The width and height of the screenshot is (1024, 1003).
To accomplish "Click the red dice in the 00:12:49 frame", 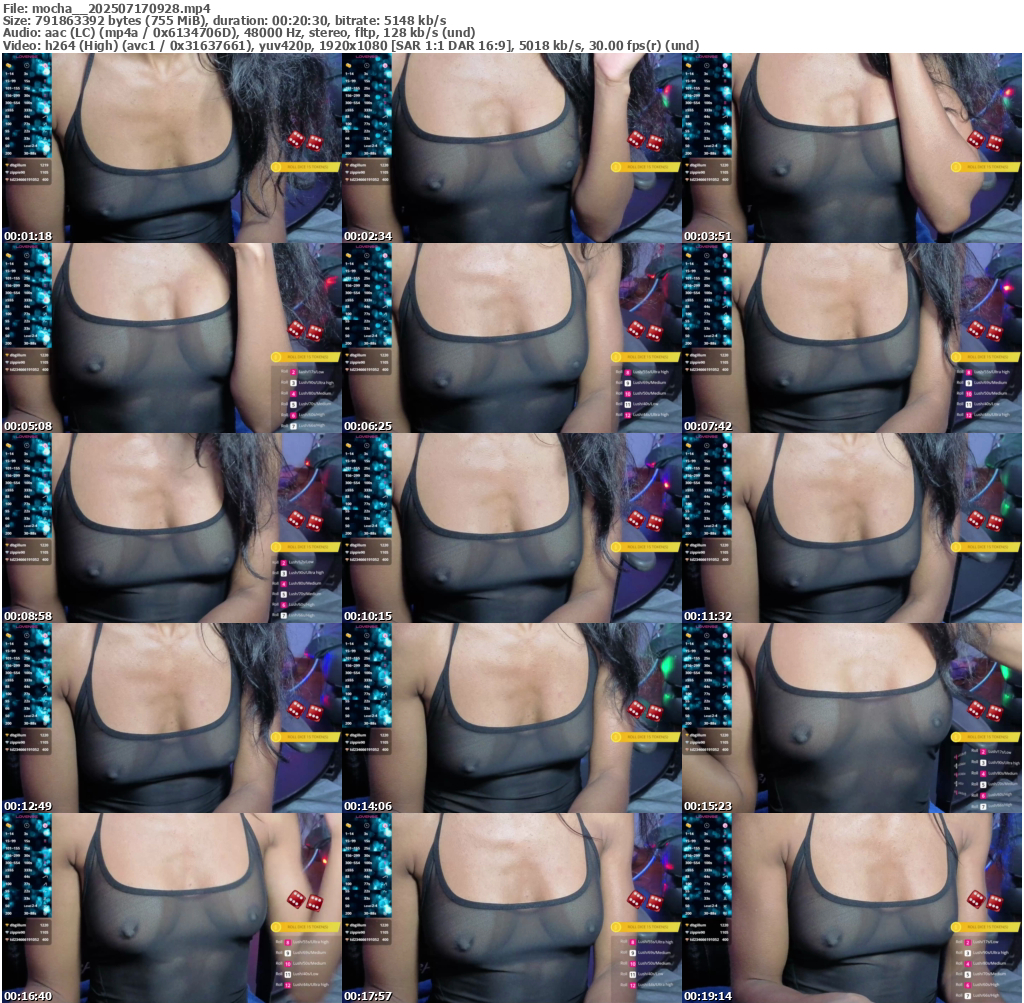I will [x=305, y=711].
